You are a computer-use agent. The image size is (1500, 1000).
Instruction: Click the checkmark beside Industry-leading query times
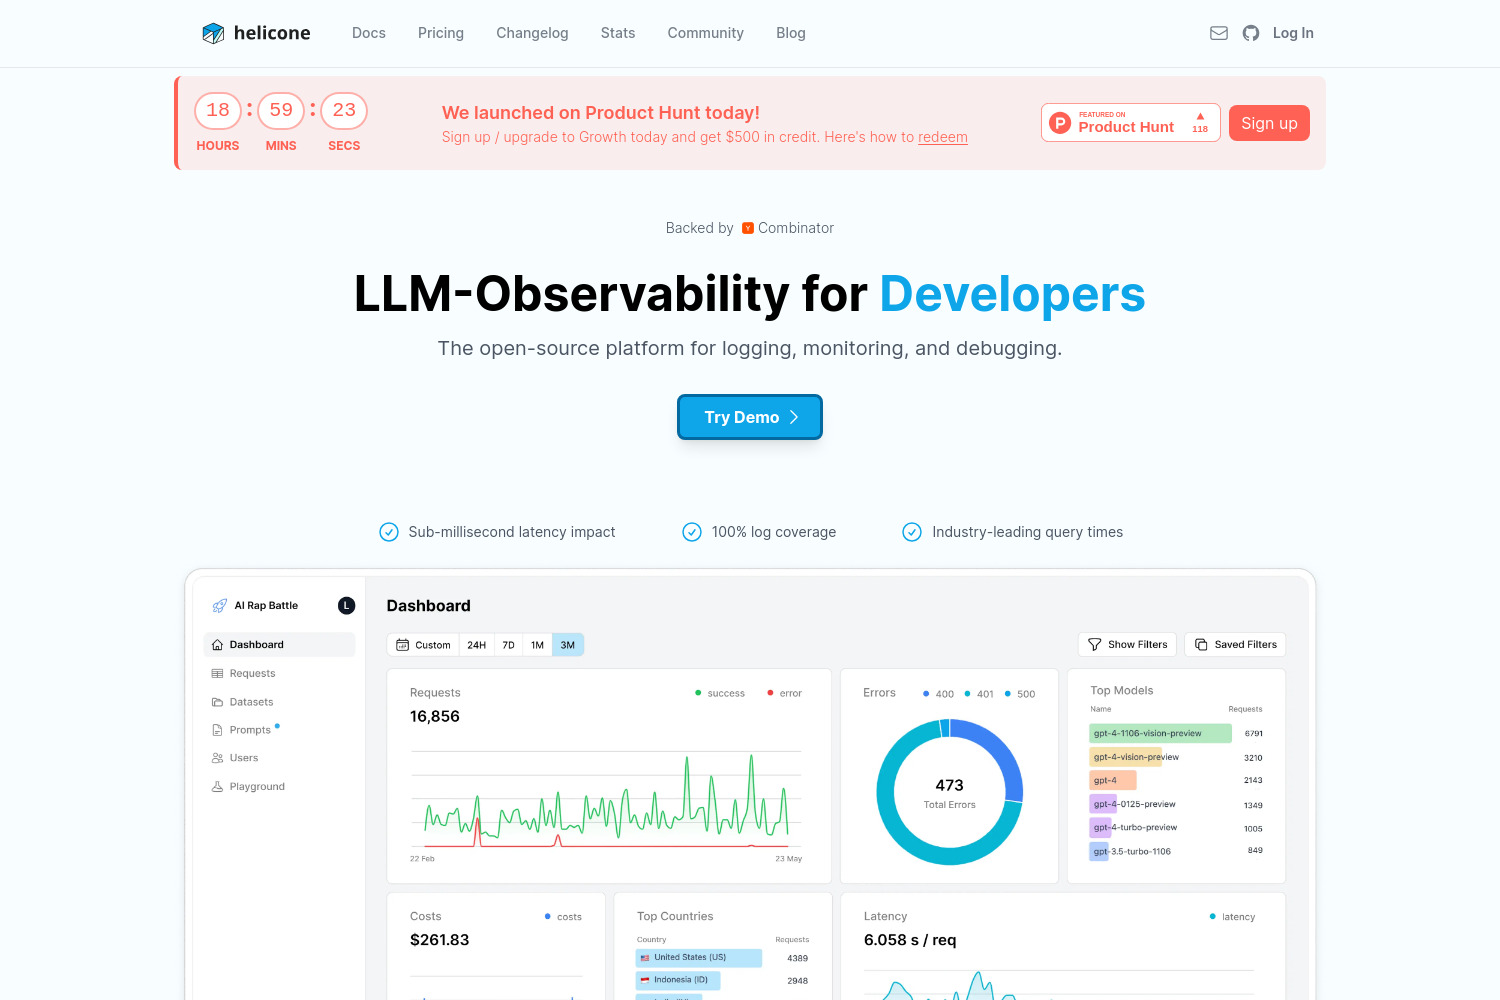click(x=912, y=532)
